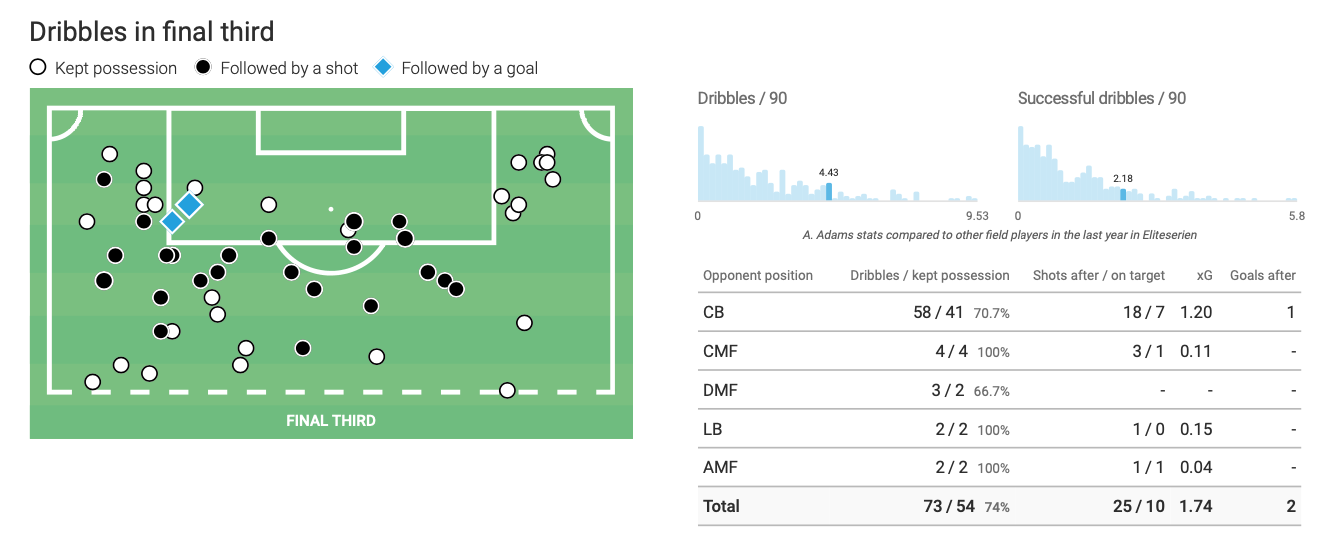Sort by the Opponent position column header
Viewport: 1333px width, 547px height.
[757, 275]
